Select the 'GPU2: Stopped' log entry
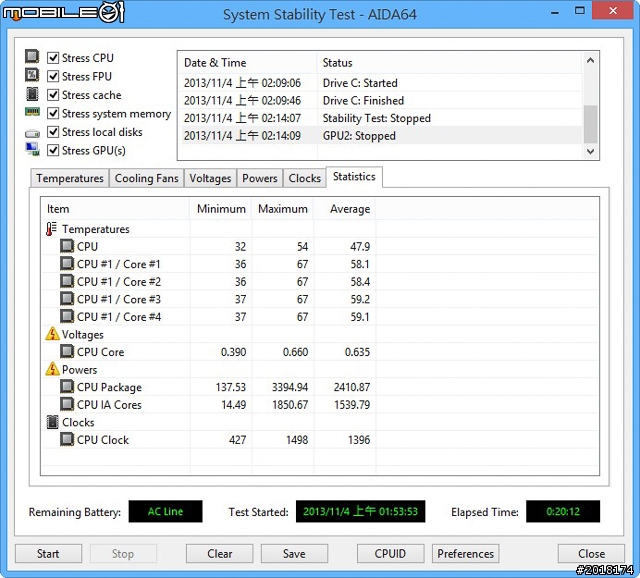 pos(380,136)
